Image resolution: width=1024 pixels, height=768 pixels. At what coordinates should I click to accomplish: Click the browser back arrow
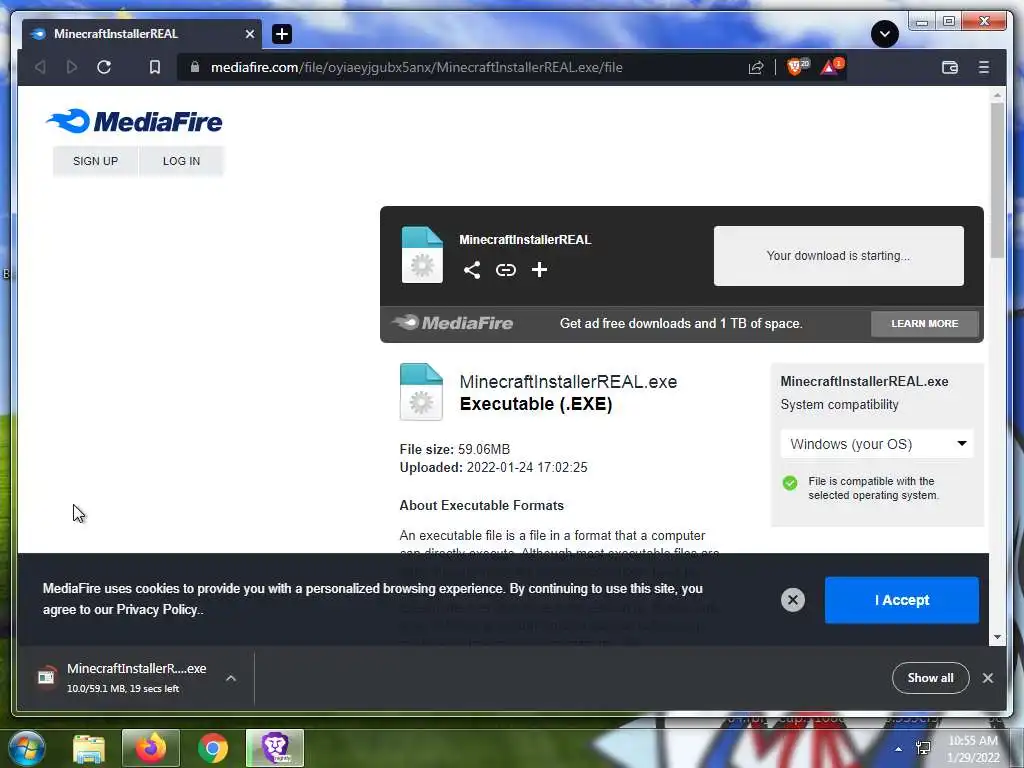point(40,67)
